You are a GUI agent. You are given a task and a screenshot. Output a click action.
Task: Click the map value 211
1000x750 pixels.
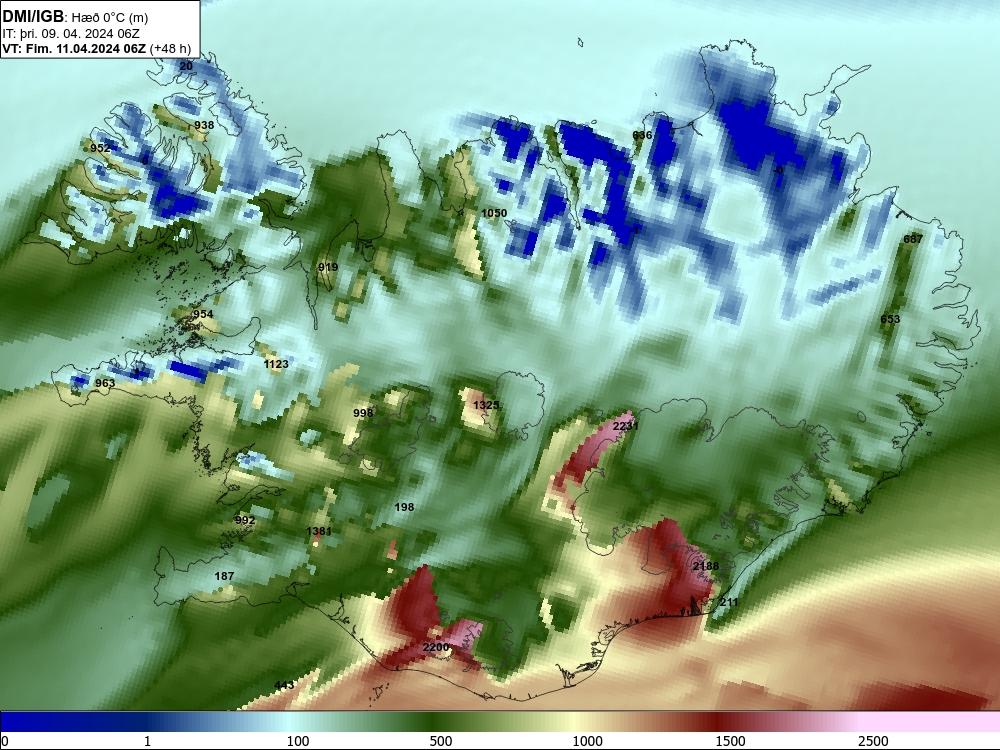click(729, 602)
